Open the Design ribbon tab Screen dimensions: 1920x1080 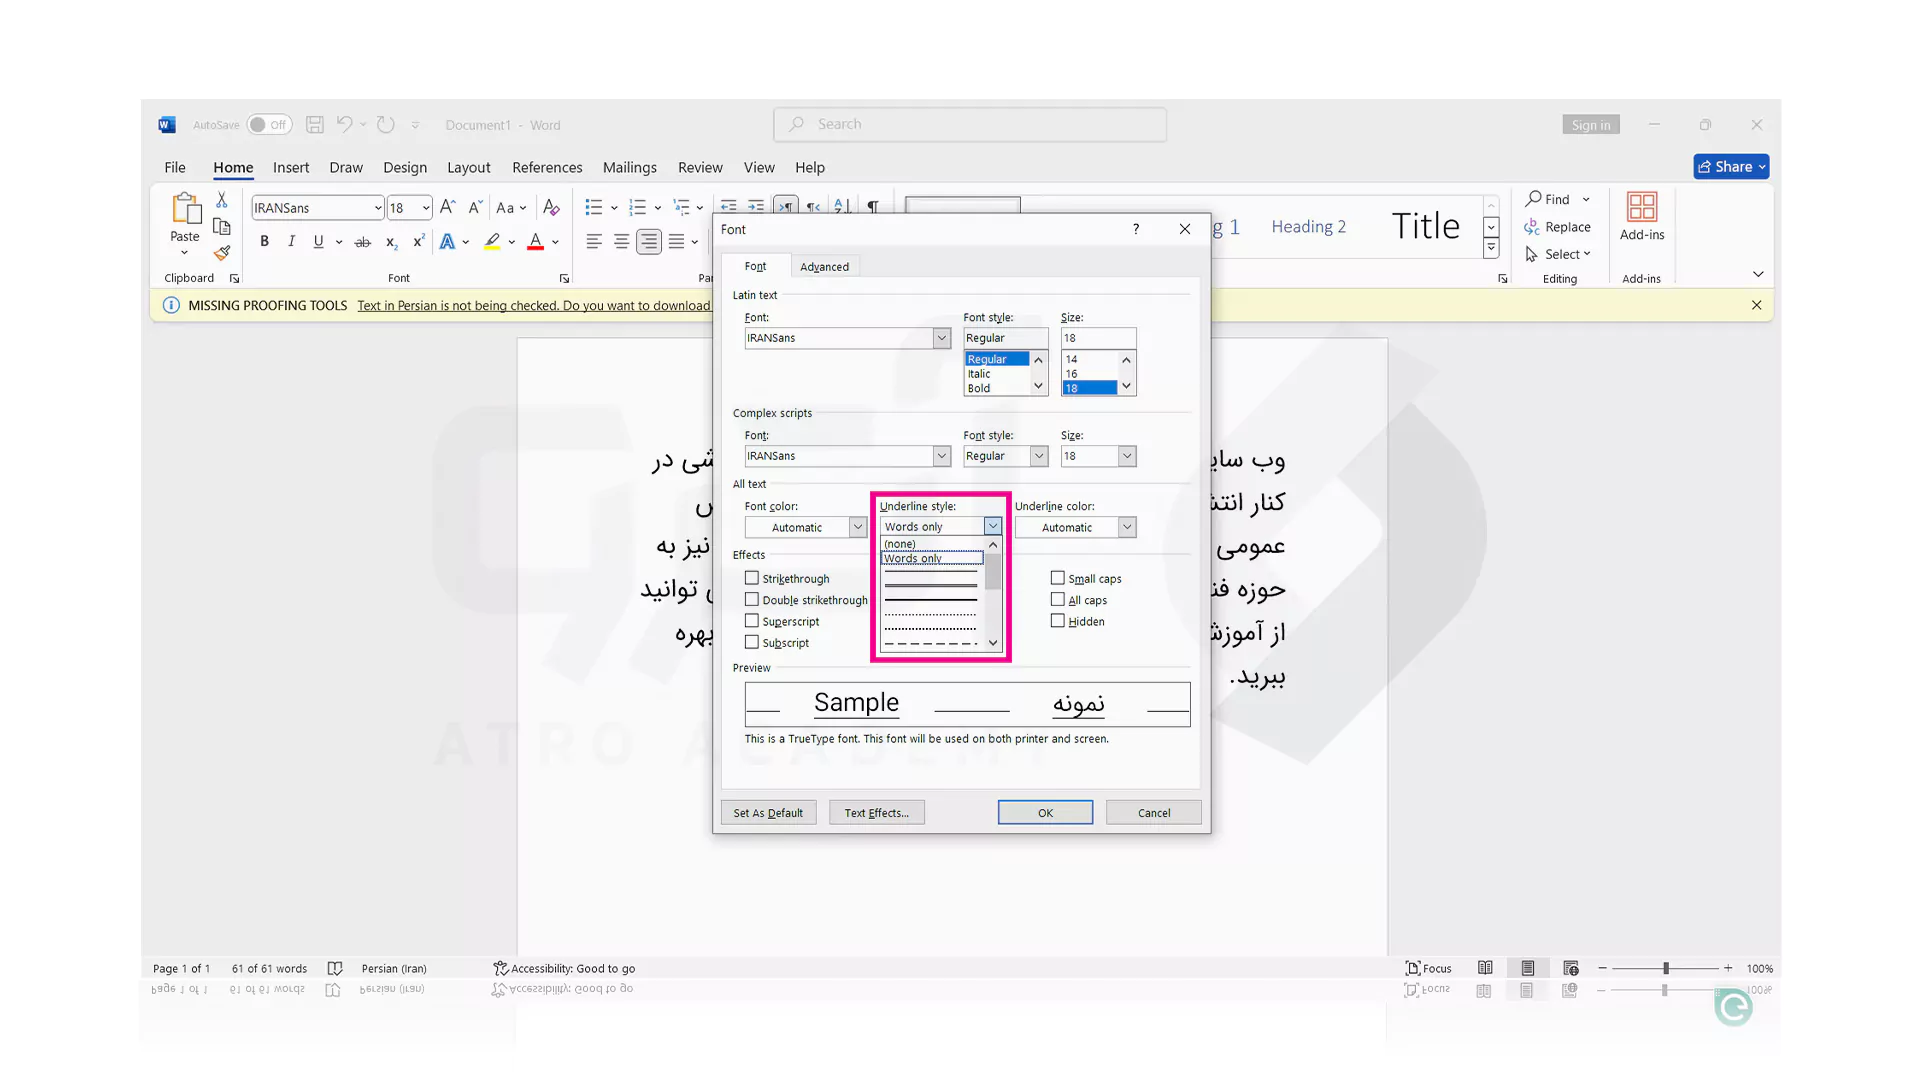405,167
